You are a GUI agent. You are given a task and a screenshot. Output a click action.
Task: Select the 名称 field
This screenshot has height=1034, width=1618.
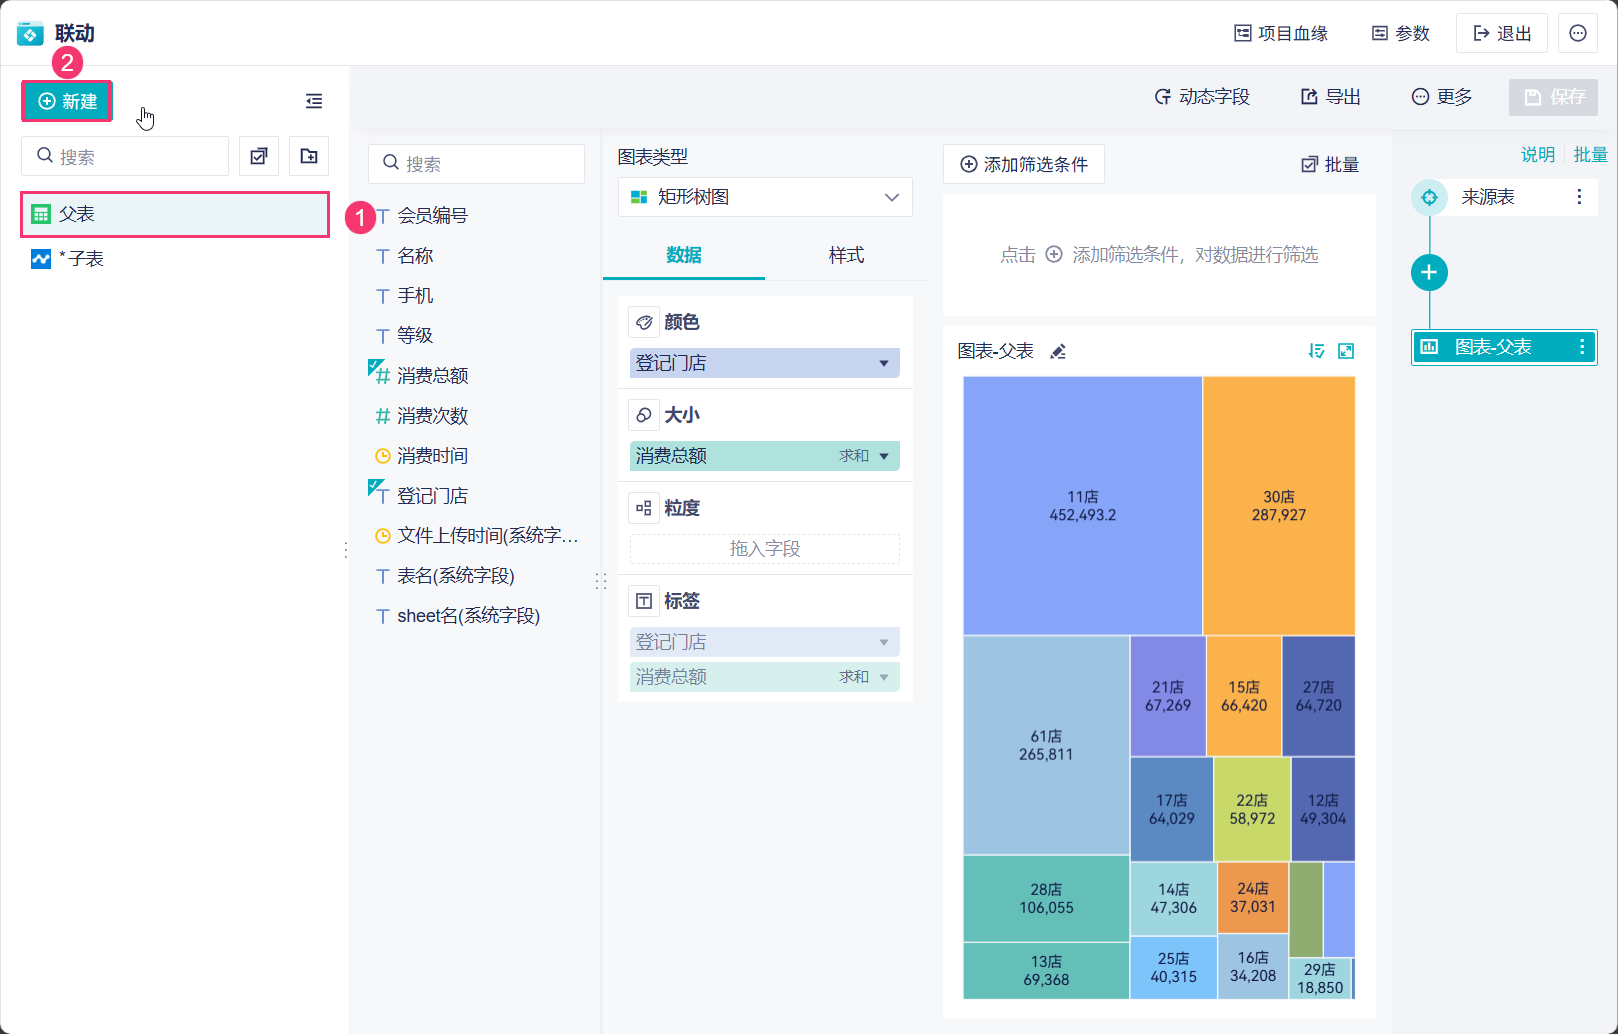click(415, 255)
